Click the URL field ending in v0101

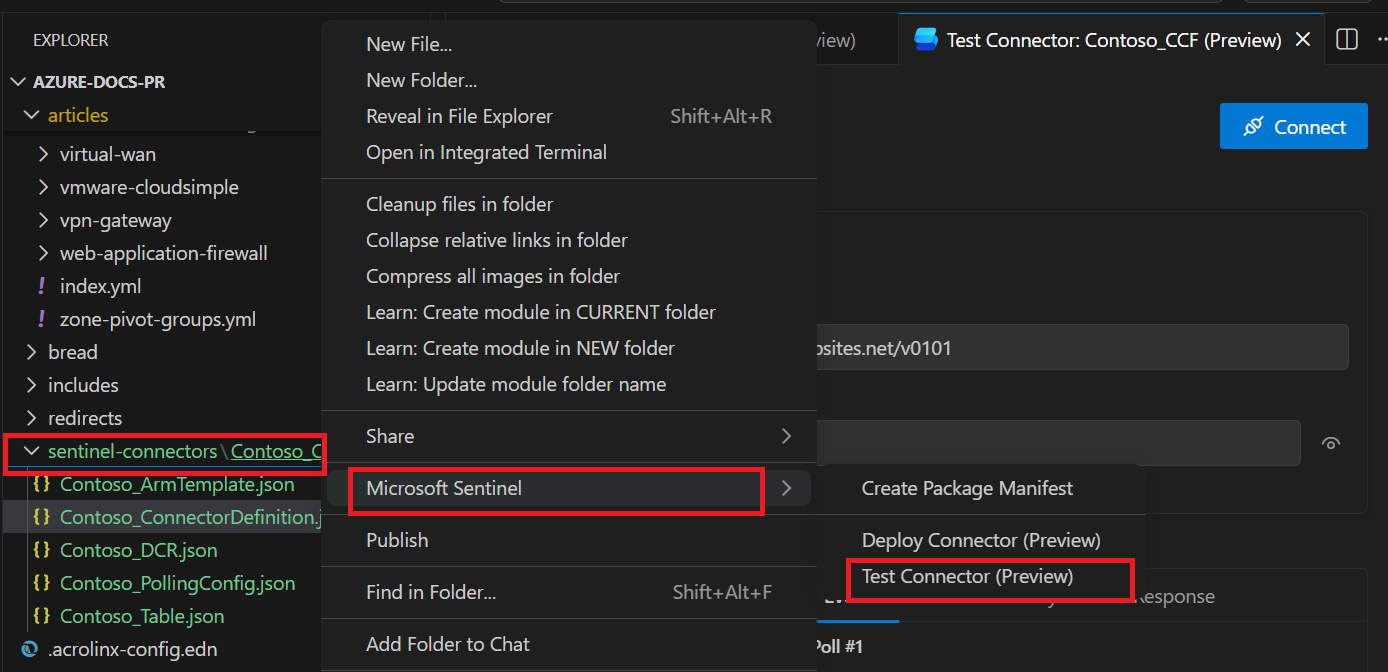(1080, 348)
